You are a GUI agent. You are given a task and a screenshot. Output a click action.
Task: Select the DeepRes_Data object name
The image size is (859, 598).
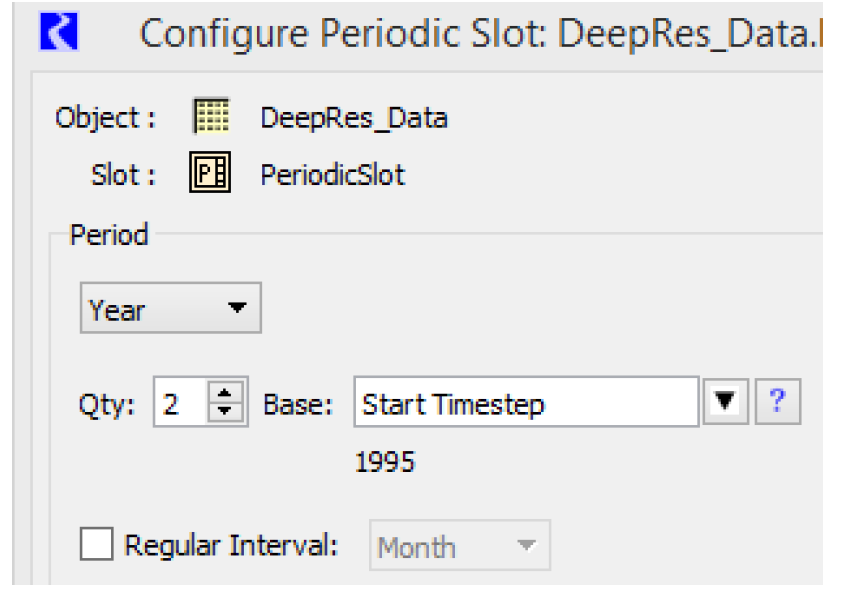353,118
